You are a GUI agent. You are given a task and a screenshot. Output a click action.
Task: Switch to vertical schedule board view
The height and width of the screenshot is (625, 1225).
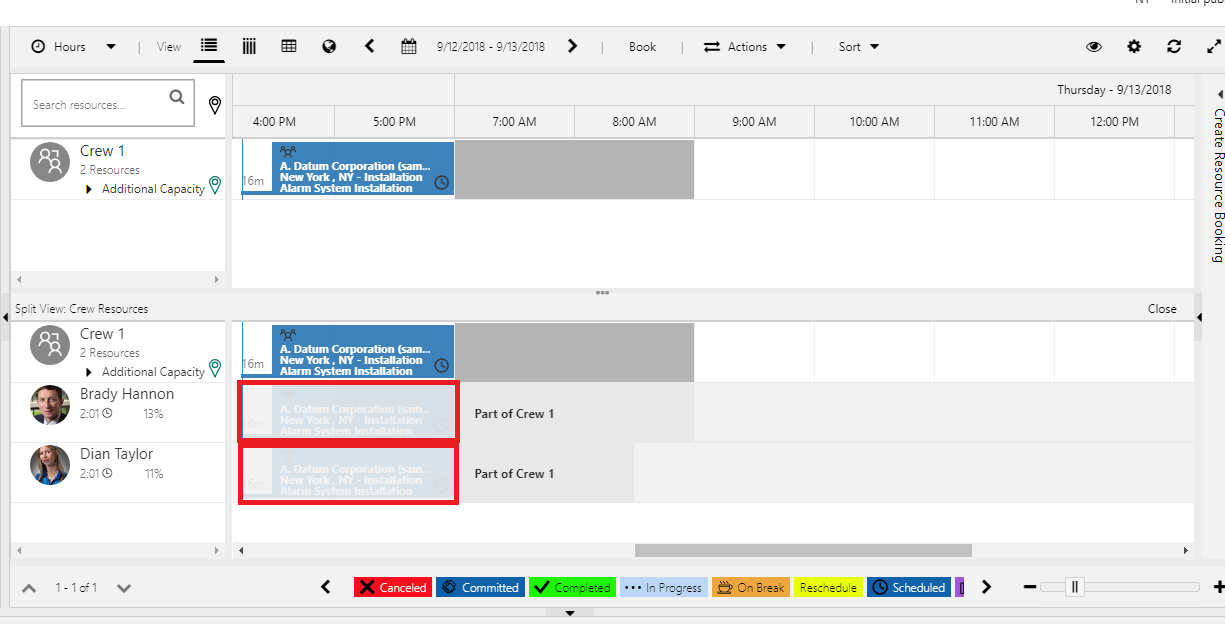click(x=249, y=46)
